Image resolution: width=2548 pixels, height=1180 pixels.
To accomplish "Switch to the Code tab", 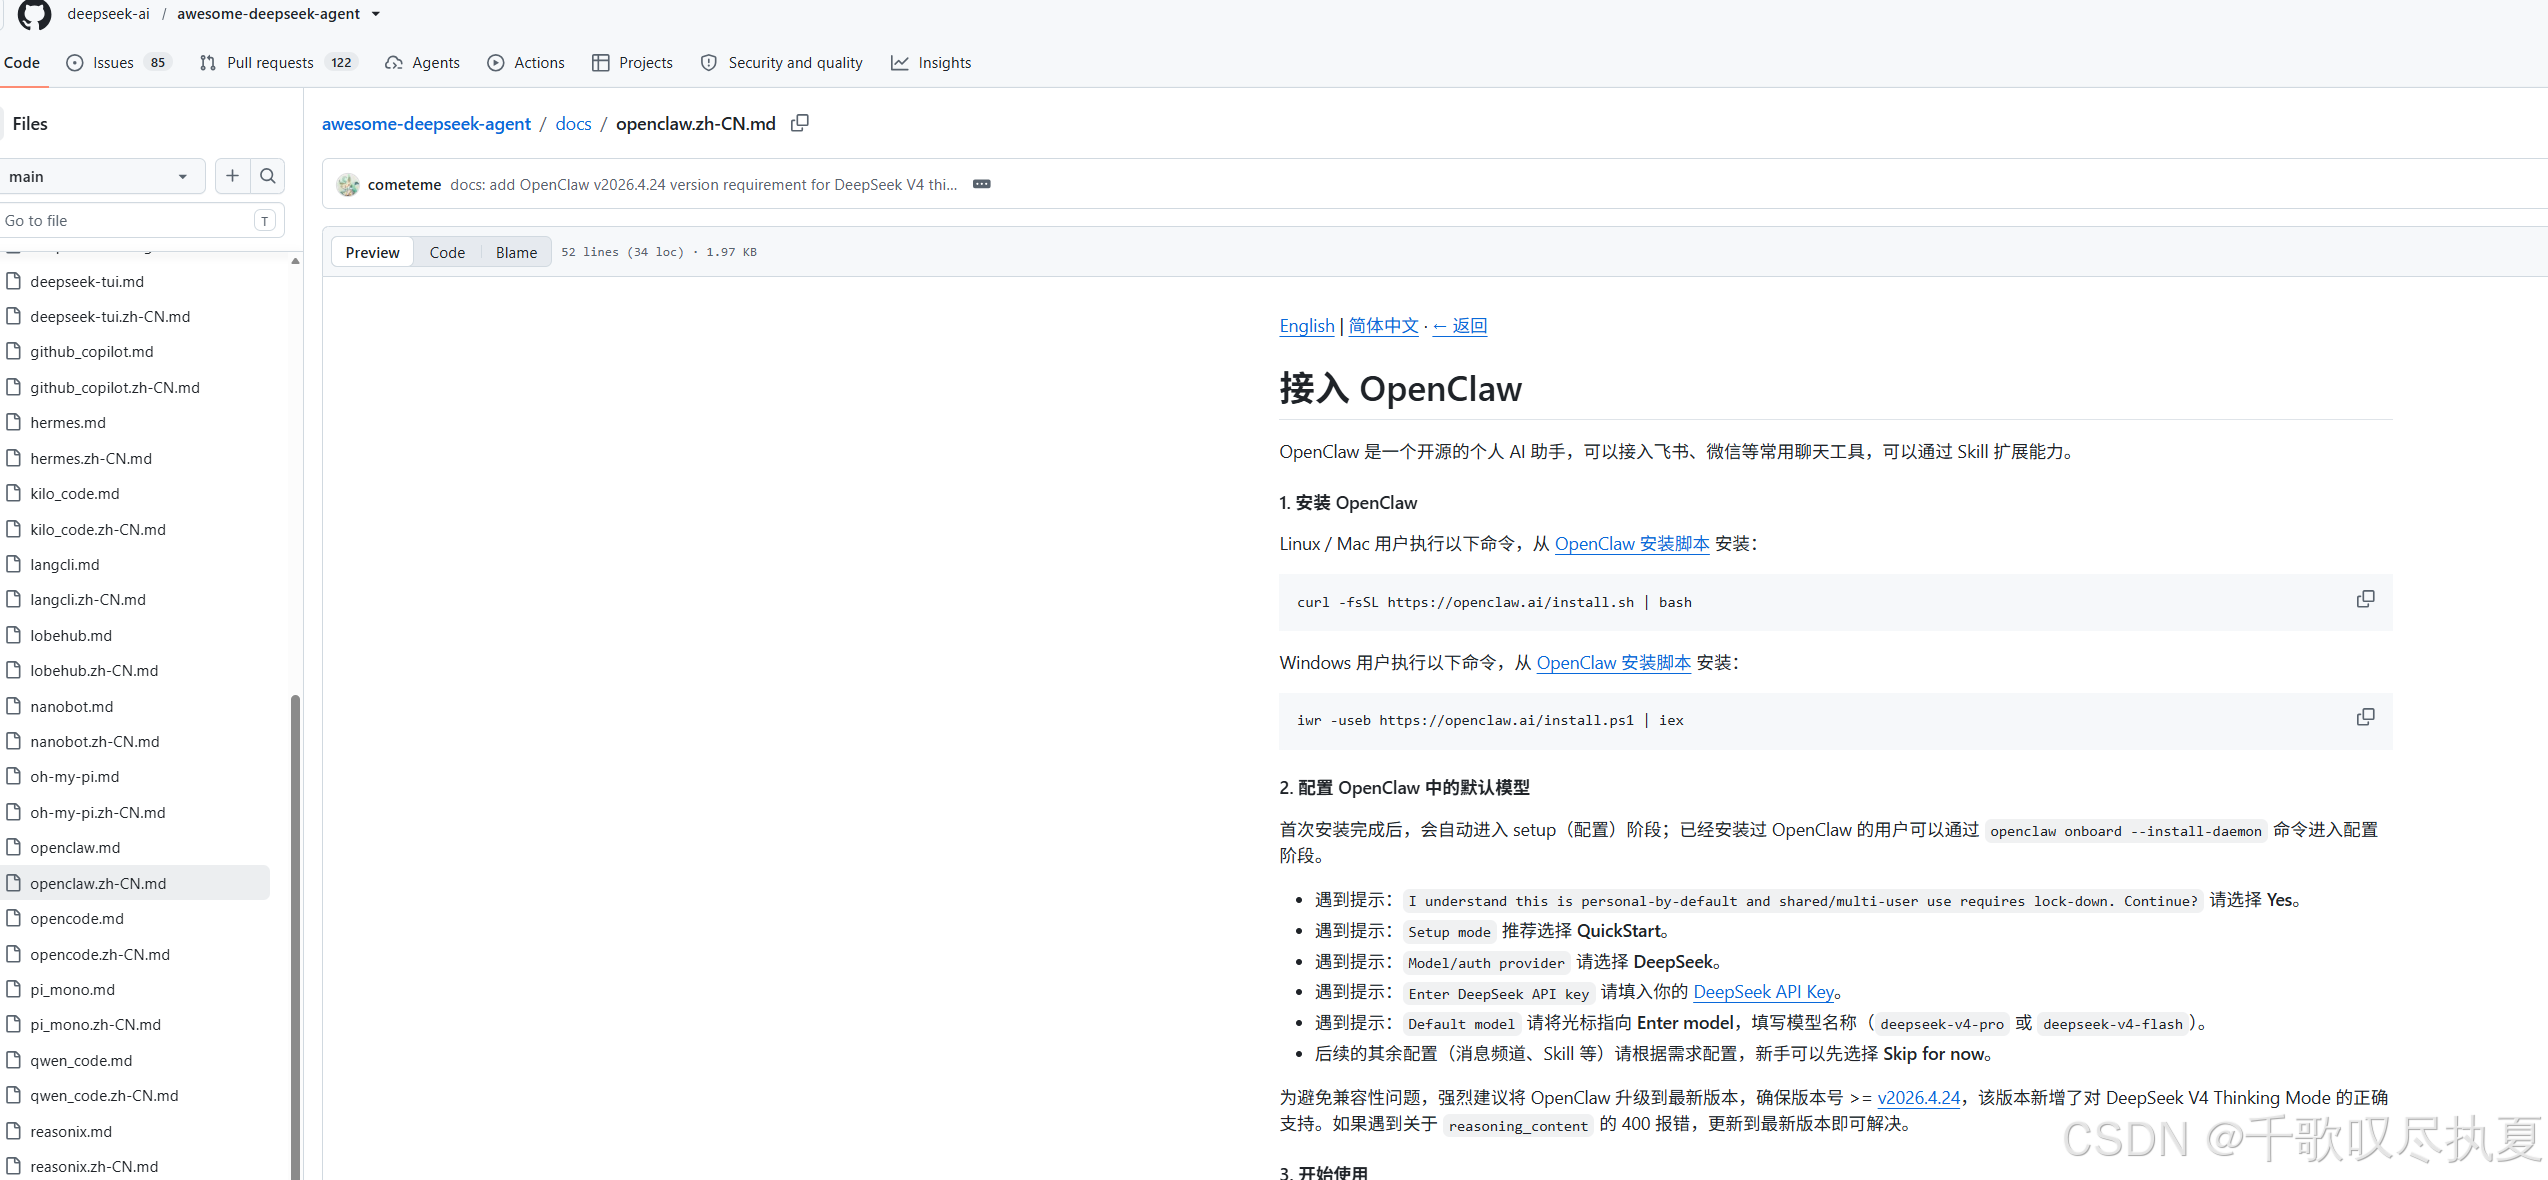I will tap(22, 62).
